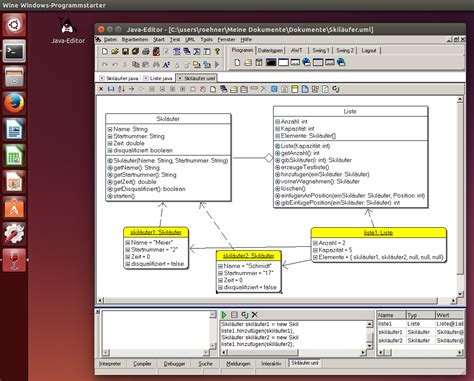This screenshot has width=474, height=381.
Task: Open the Datei menu
Action: [110, 40]
